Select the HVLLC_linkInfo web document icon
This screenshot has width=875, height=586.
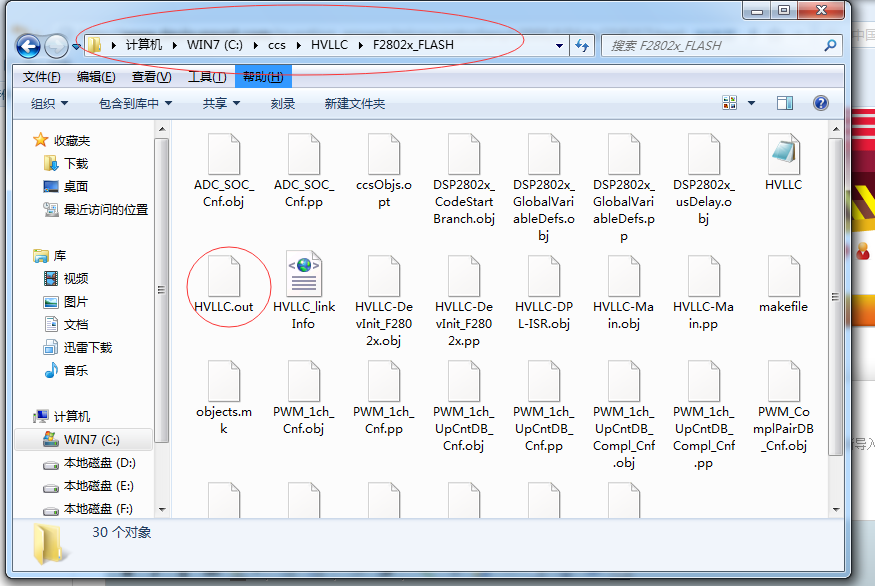coord(304,273)
